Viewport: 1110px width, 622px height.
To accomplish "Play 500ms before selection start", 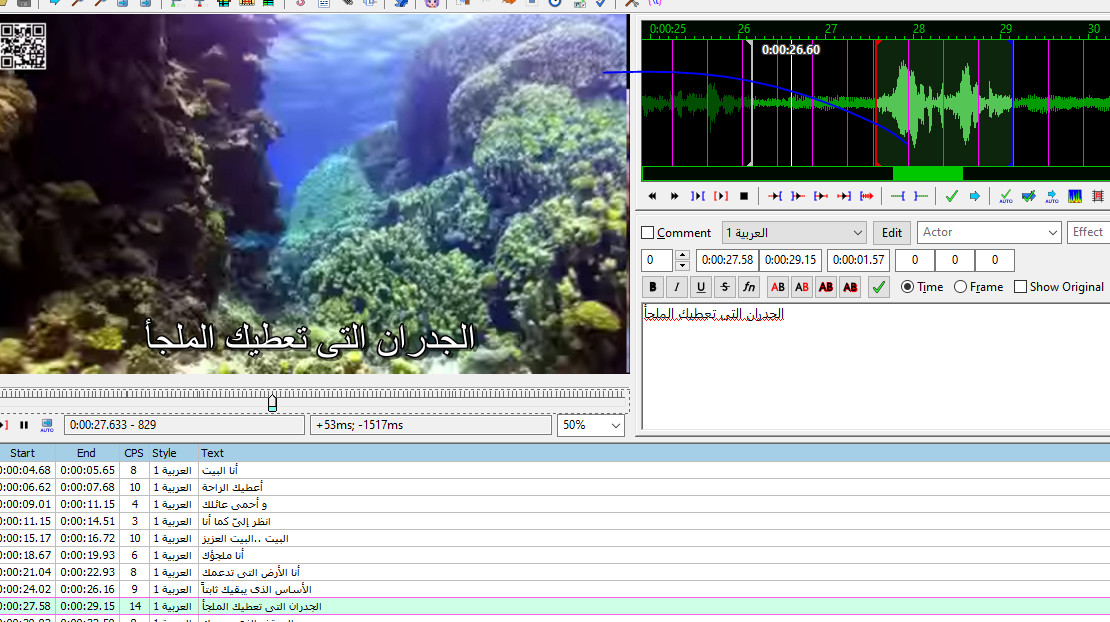I will (775, 196).
